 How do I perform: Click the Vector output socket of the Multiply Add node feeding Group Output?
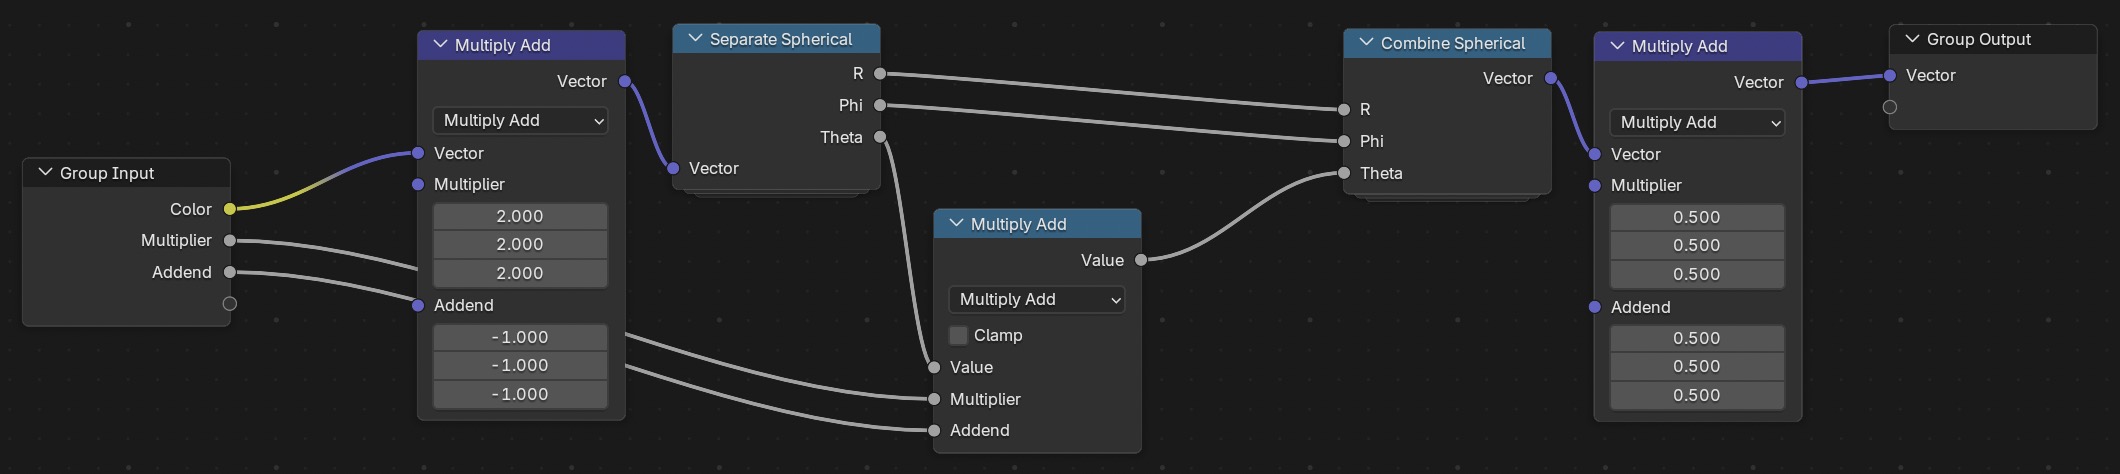coord(1802,82)
